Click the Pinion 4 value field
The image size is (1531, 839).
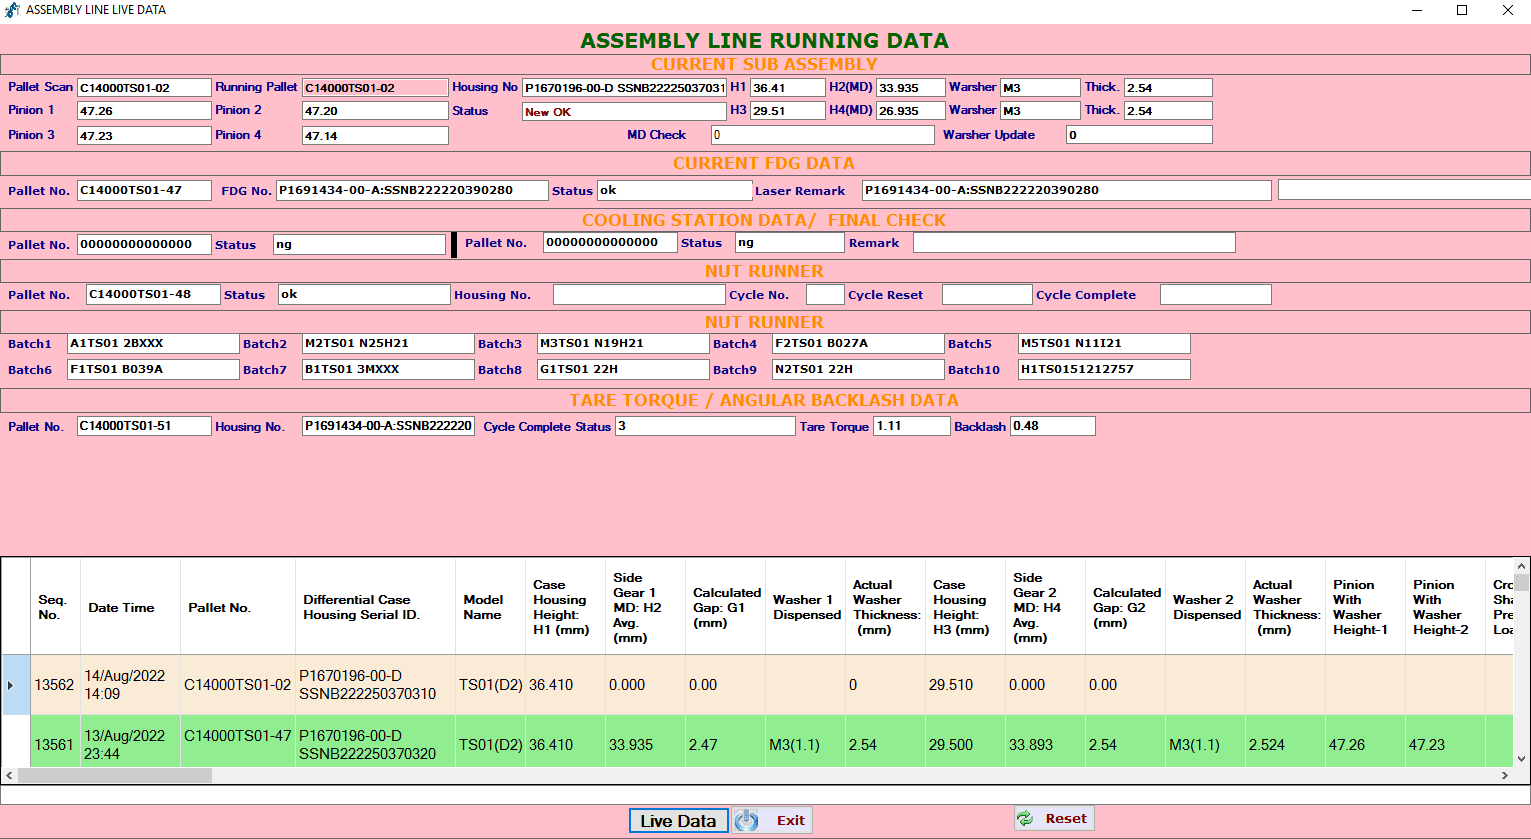click(x=375, y=135)
